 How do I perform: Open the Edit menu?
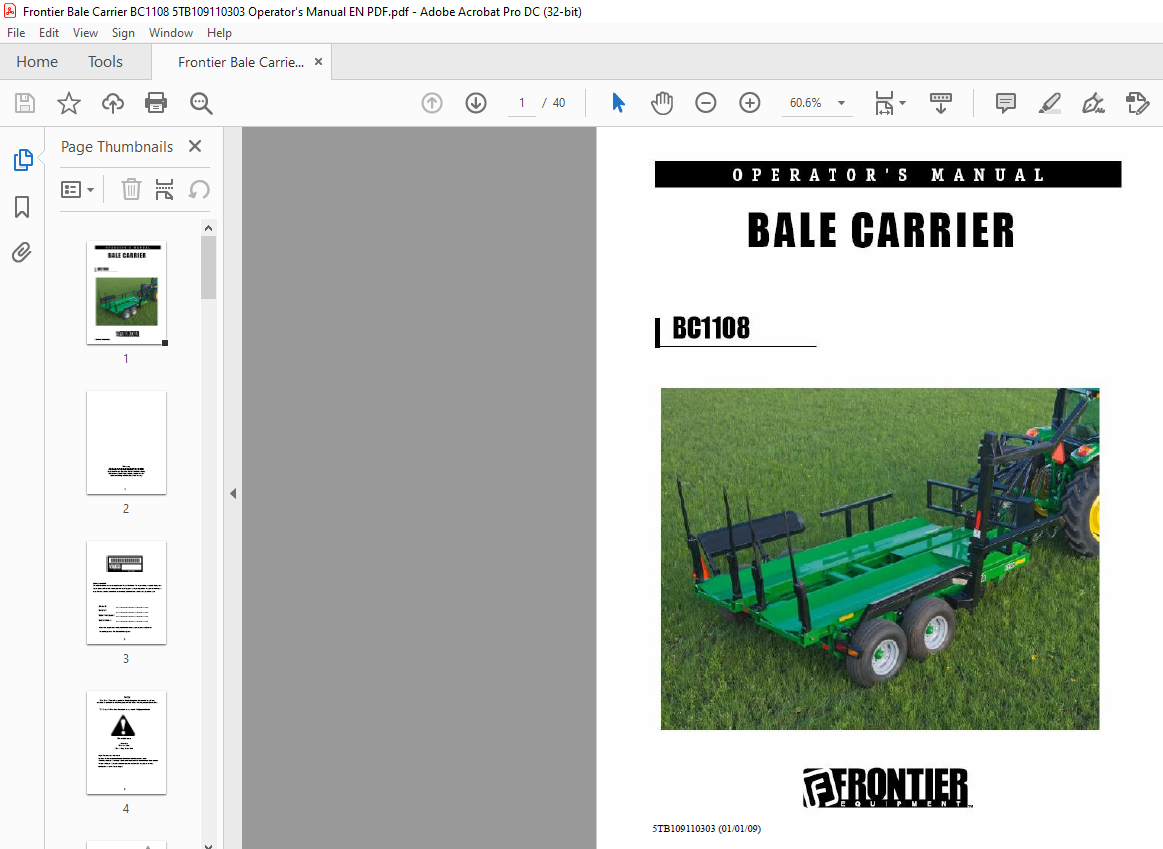pyautogui.click(x=49, y=33)
